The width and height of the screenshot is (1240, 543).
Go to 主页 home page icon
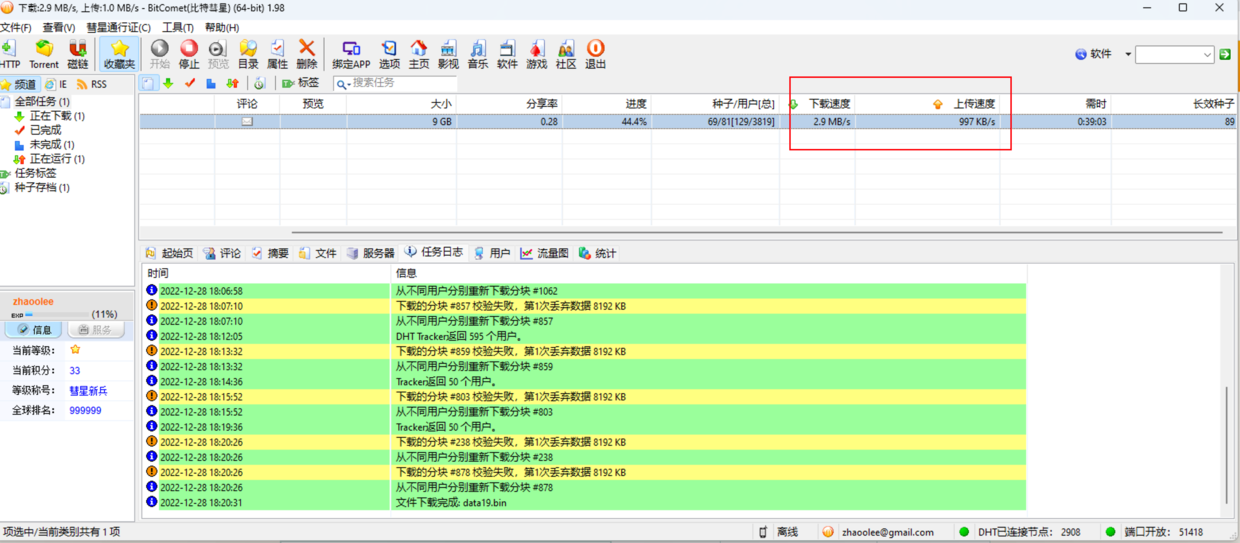tap(419, 54)
